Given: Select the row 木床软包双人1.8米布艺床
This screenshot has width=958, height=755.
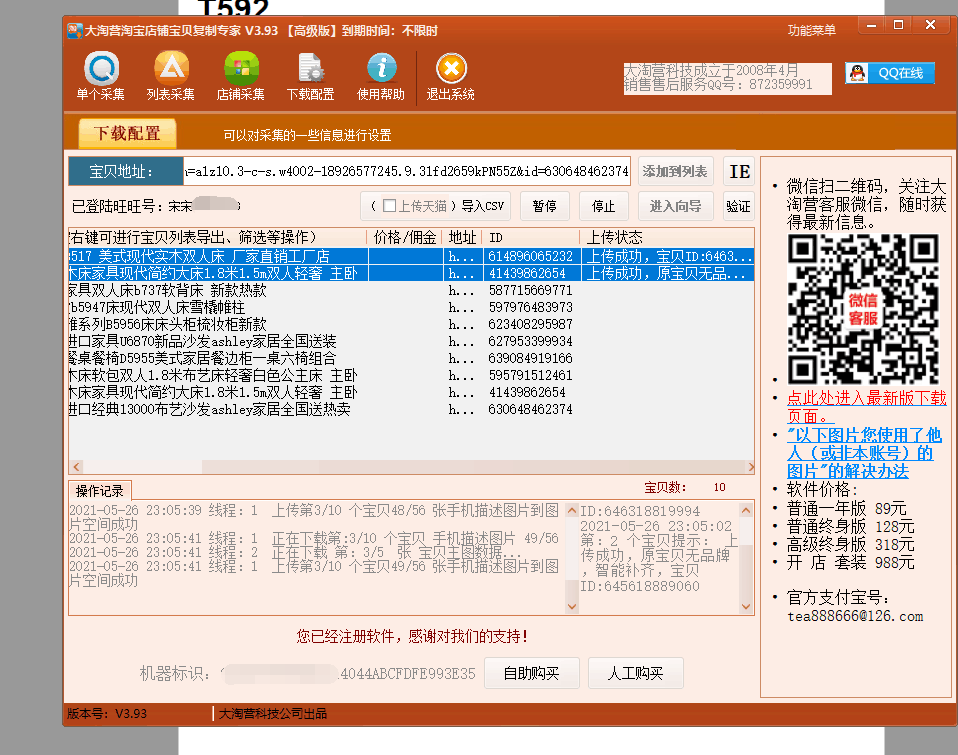Looking at the screenshot, I should (411, 376).
